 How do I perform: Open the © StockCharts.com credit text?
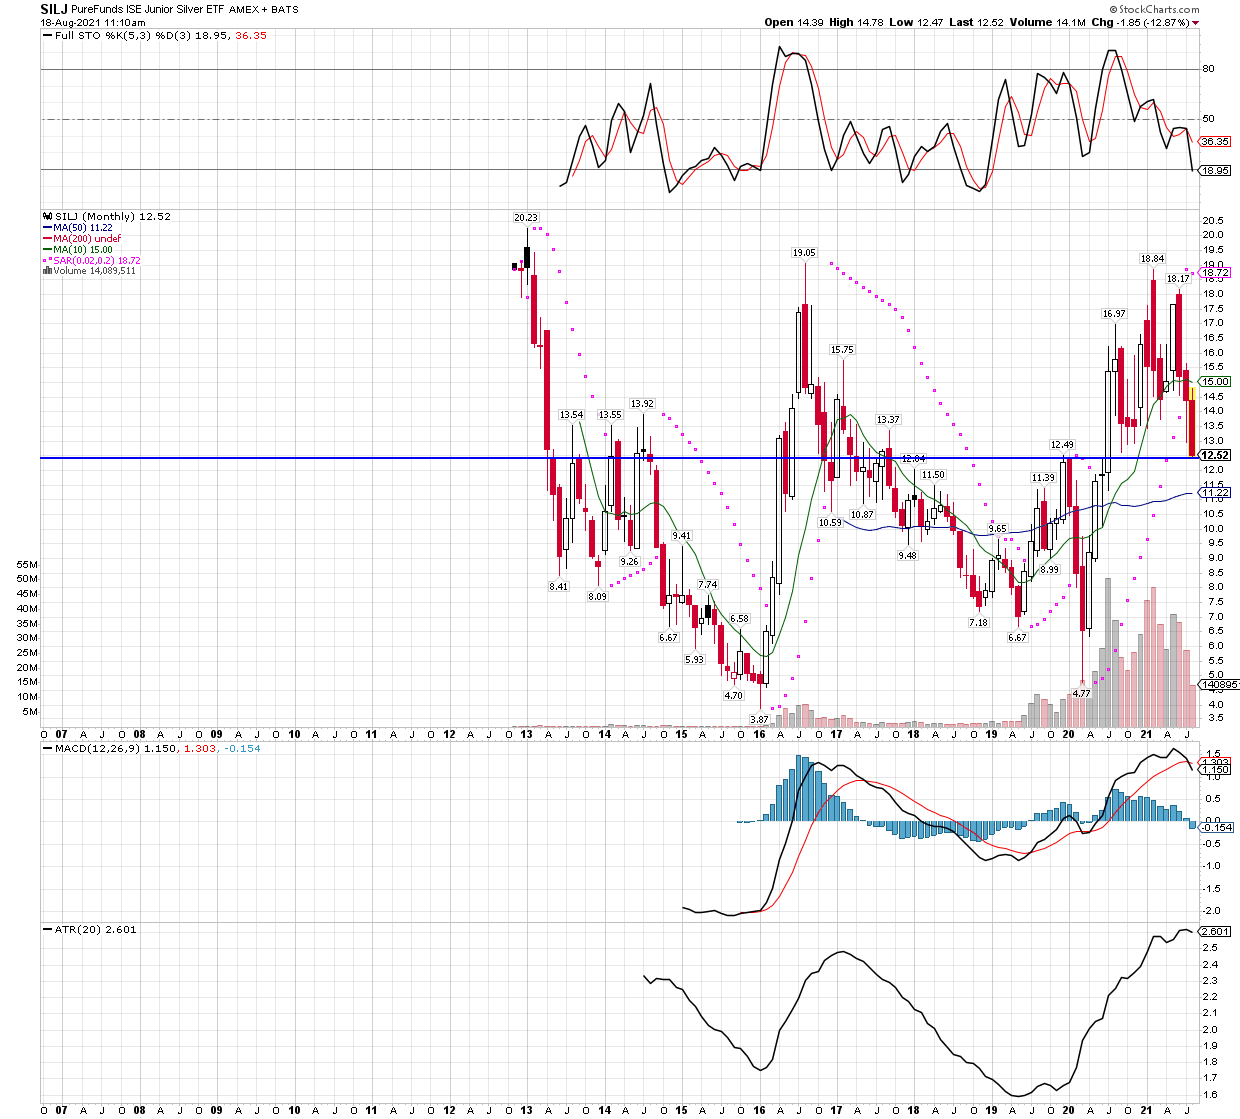coord(1156,10)
